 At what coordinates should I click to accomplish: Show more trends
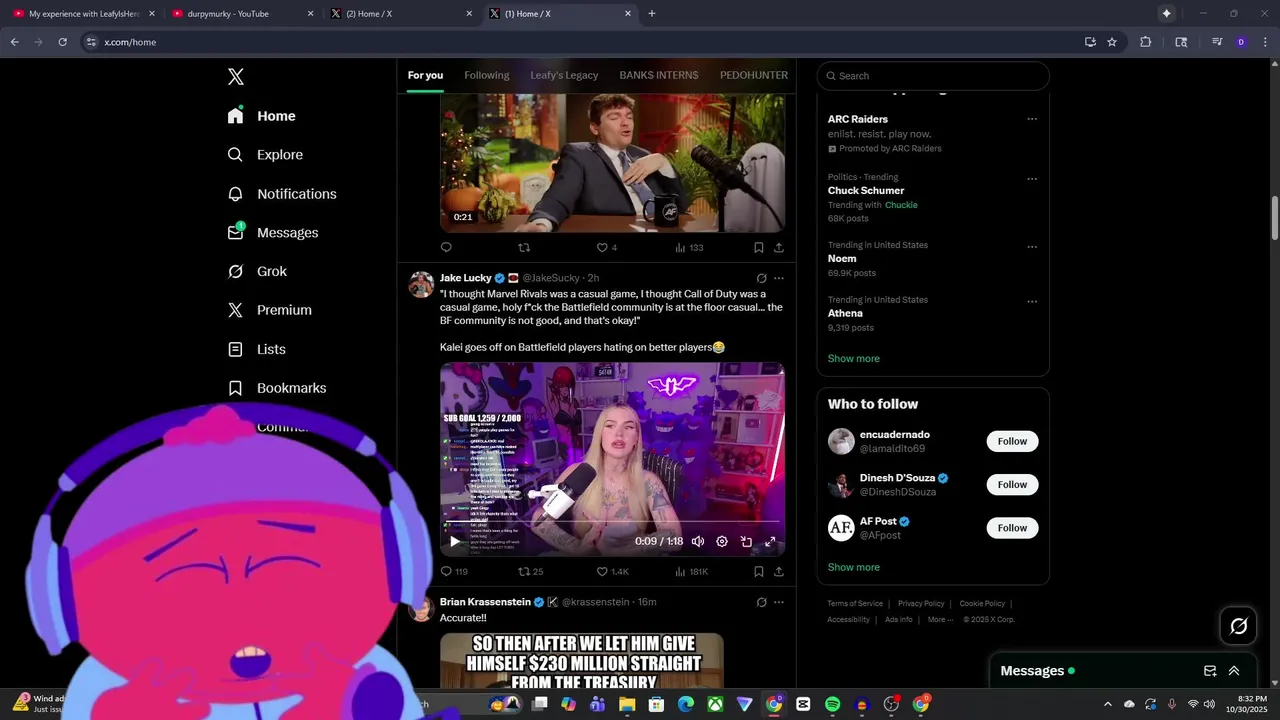(x=853, y=359)
